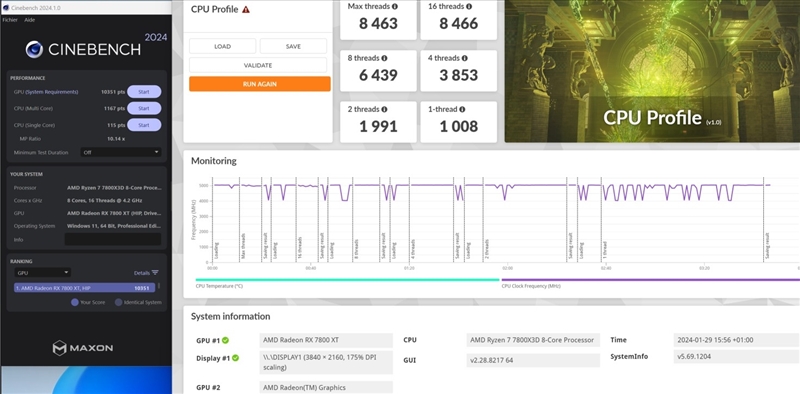
Task: Click the green check icon beside GPU #1
Action: click(225, 340)
